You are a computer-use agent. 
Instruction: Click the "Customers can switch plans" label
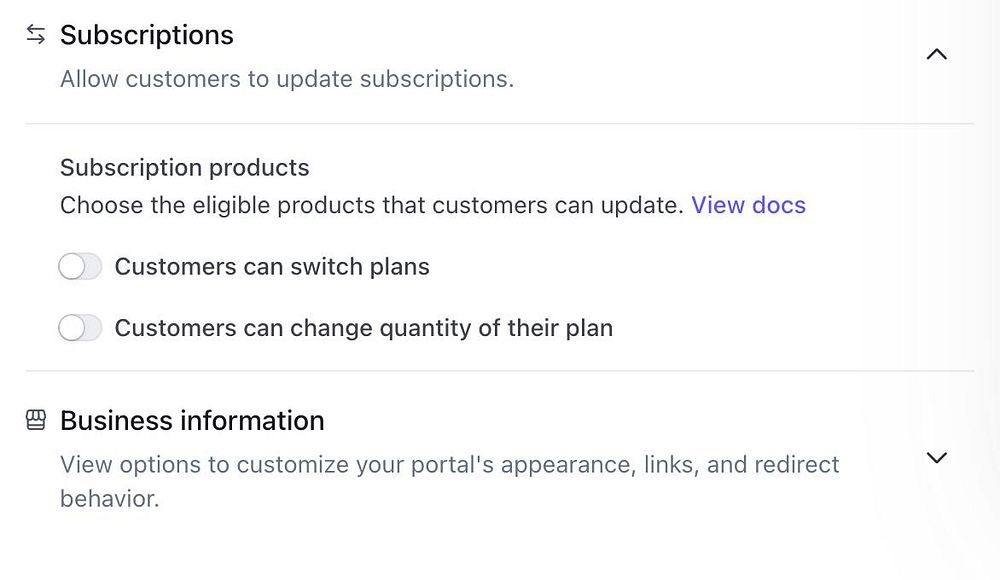coord(272,267)
